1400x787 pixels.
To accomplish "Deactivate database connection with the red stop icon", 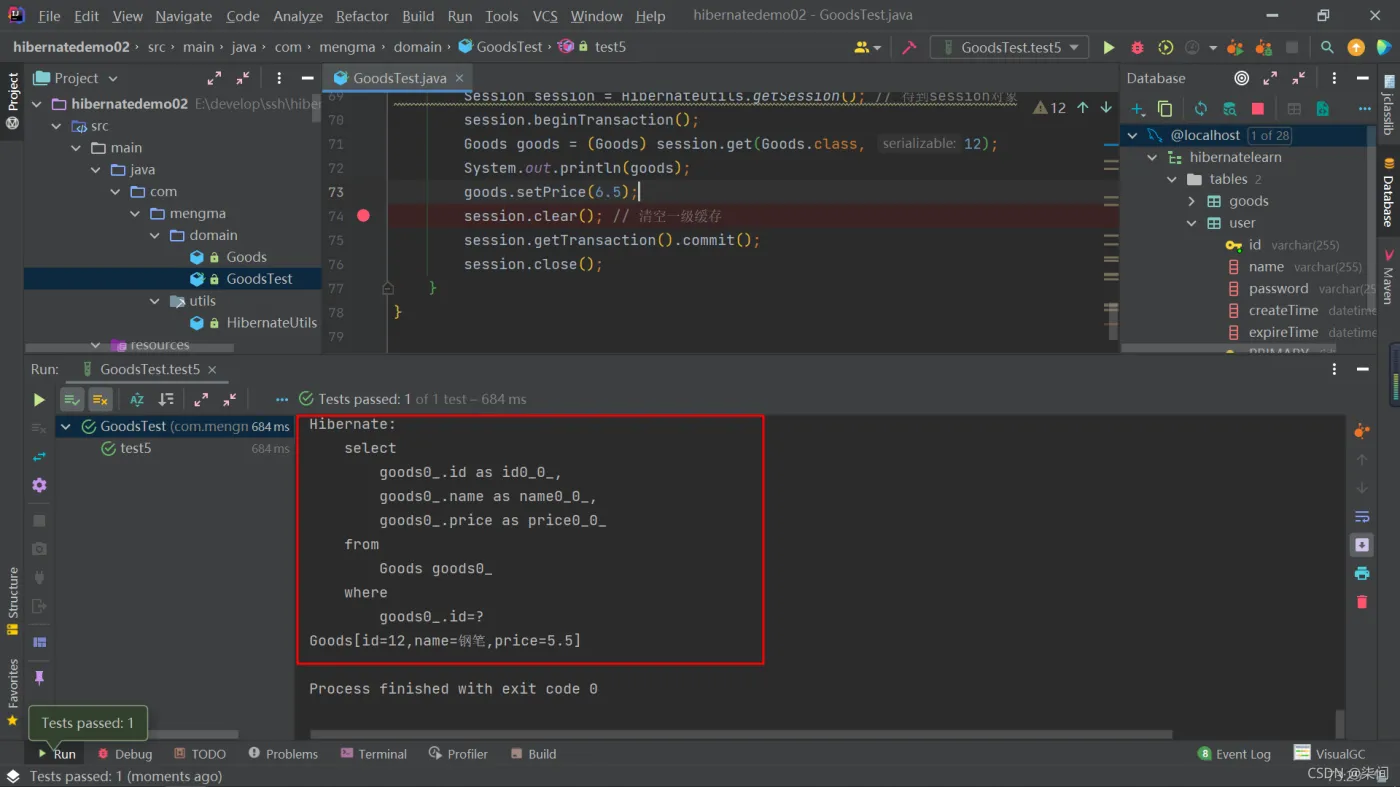I will [1258, 109].
